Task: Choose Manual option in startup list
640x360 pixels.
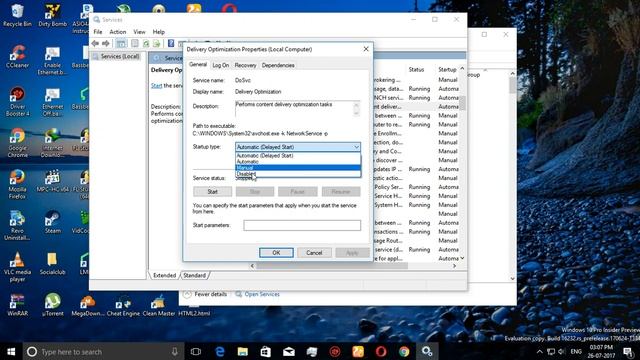Action: pyautogui.click(x=298, y=168)
